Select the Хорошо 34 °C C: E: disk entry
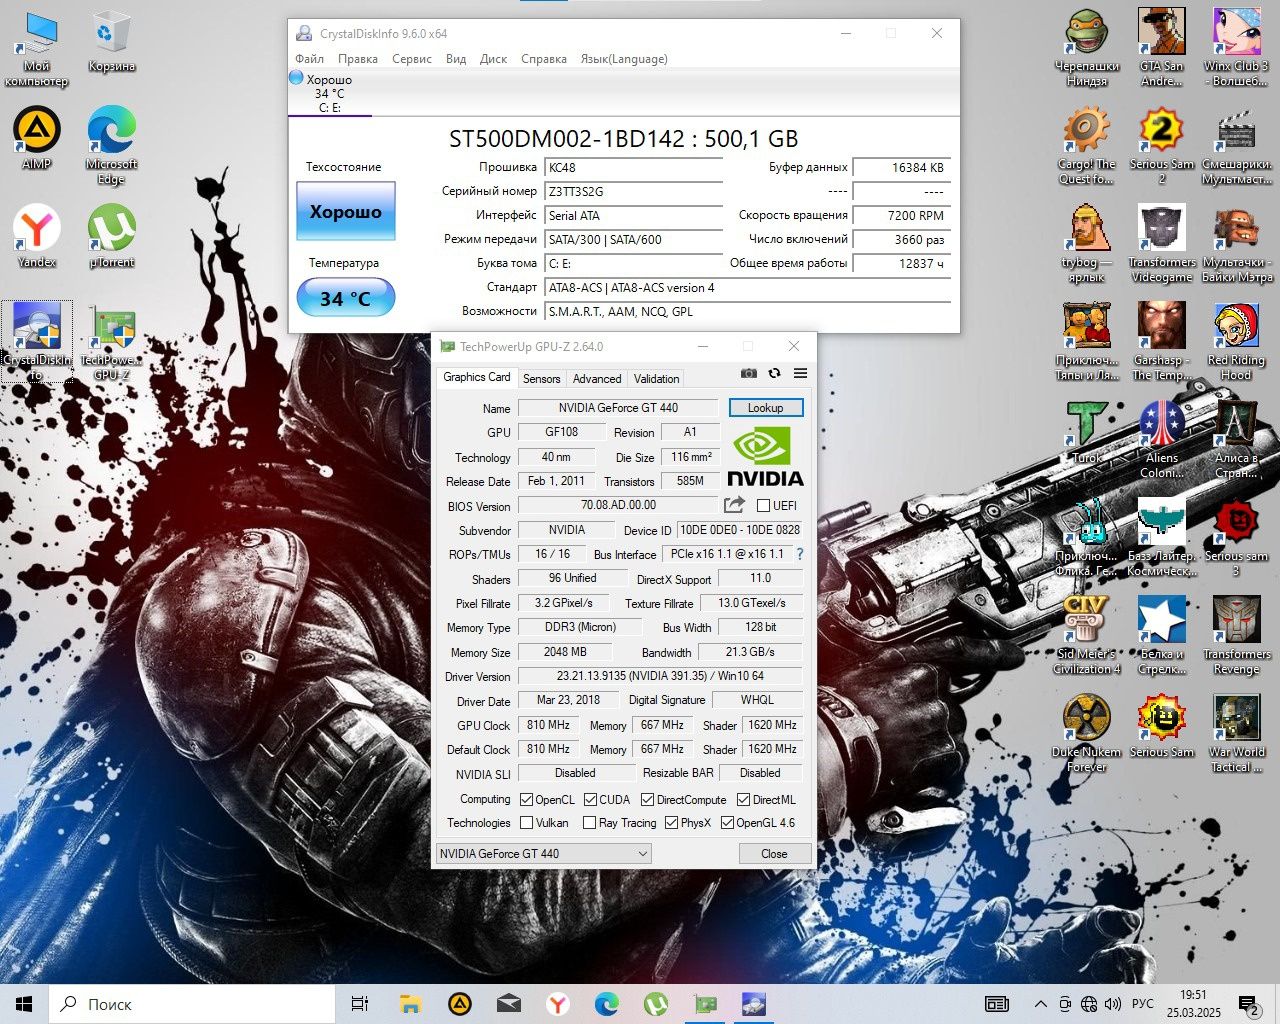The image size is (1280, 1024). 330,93
